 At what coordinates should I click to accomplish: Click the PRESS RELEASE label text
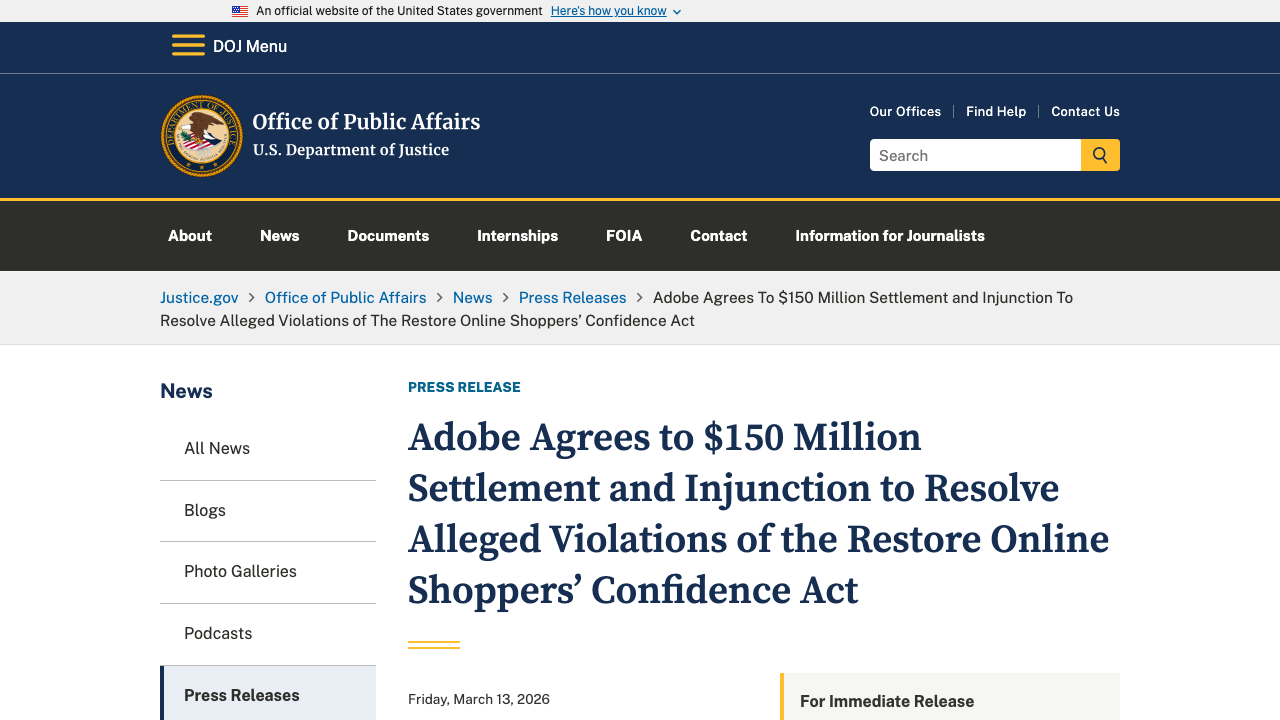click(x=464, y=387)
